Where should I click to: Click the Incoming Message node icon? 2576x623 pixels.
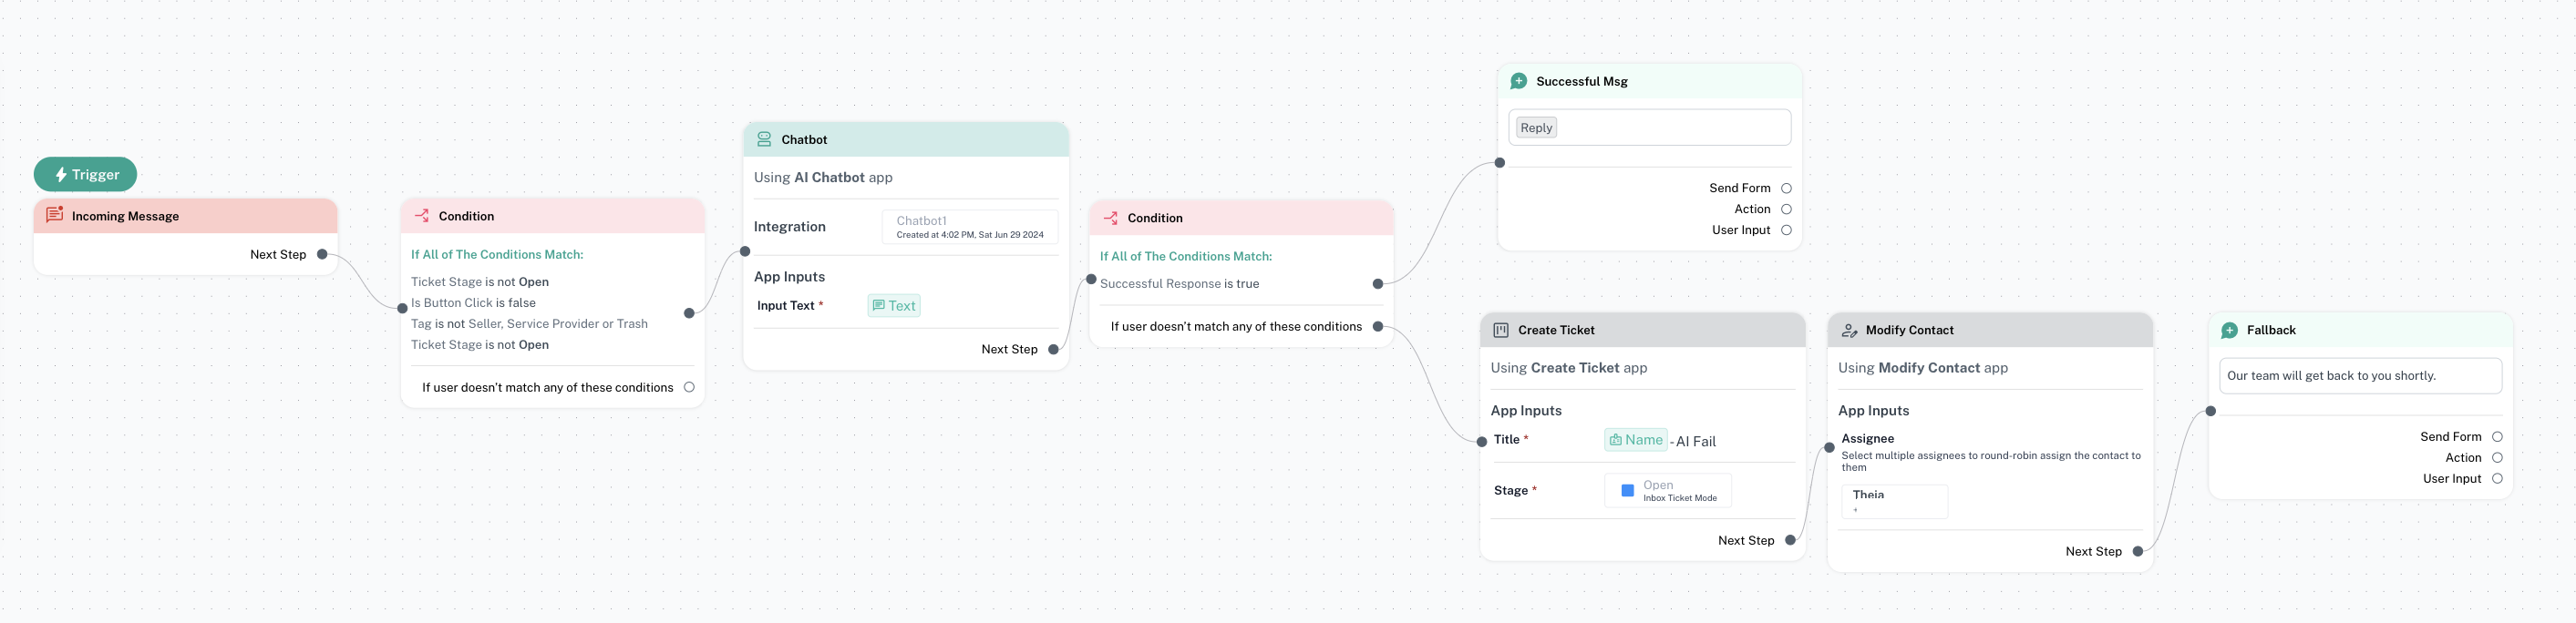pos(55,215)
